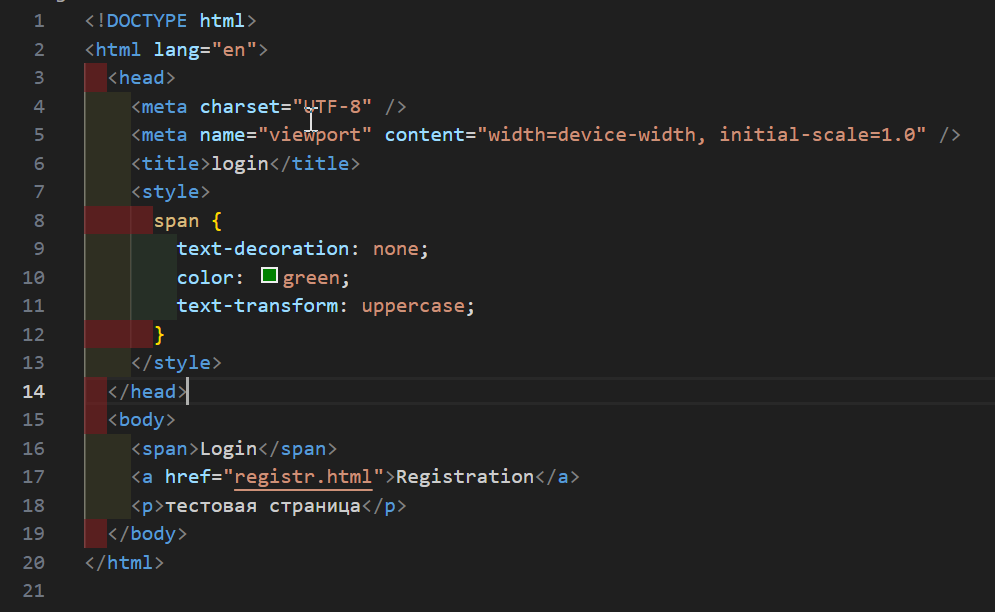Click the "viewport" meta name value

pyautogui.click(x=315, y=135)
